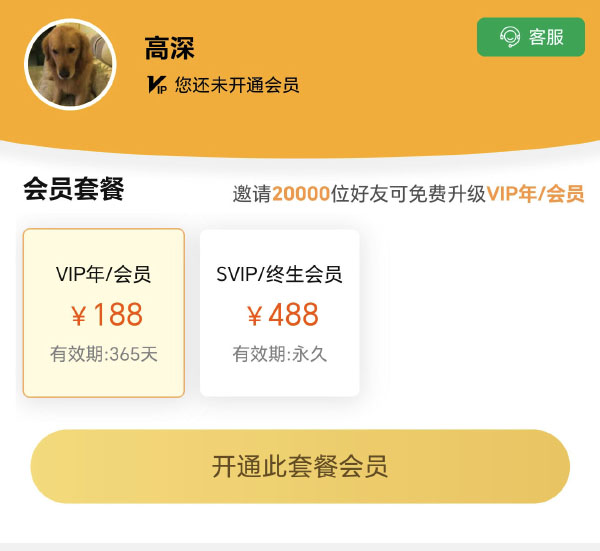Image resolution: width=600 pixels, height=551 pixels.
Task: Click the SVIP/终生会员 title label
Action: coord(279,274)
